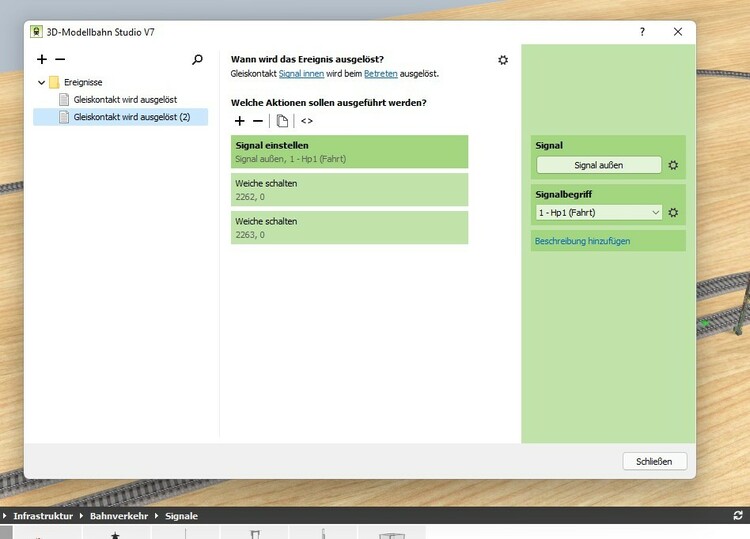This screenshot has width=750, height=539.
Task: Expand the Bahnverkehr breadcrumb arrow
Action: [x=81, y=516]
